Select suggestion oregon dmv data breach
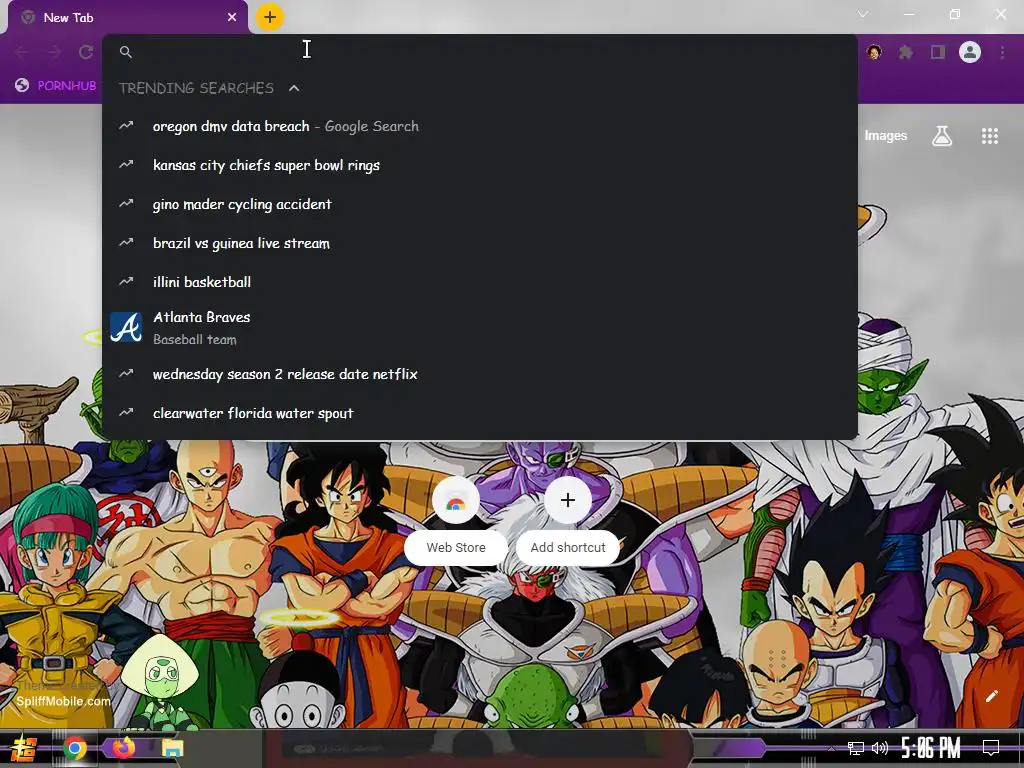The height and width of the screenshot is (768, 1024). click(479, 126)
